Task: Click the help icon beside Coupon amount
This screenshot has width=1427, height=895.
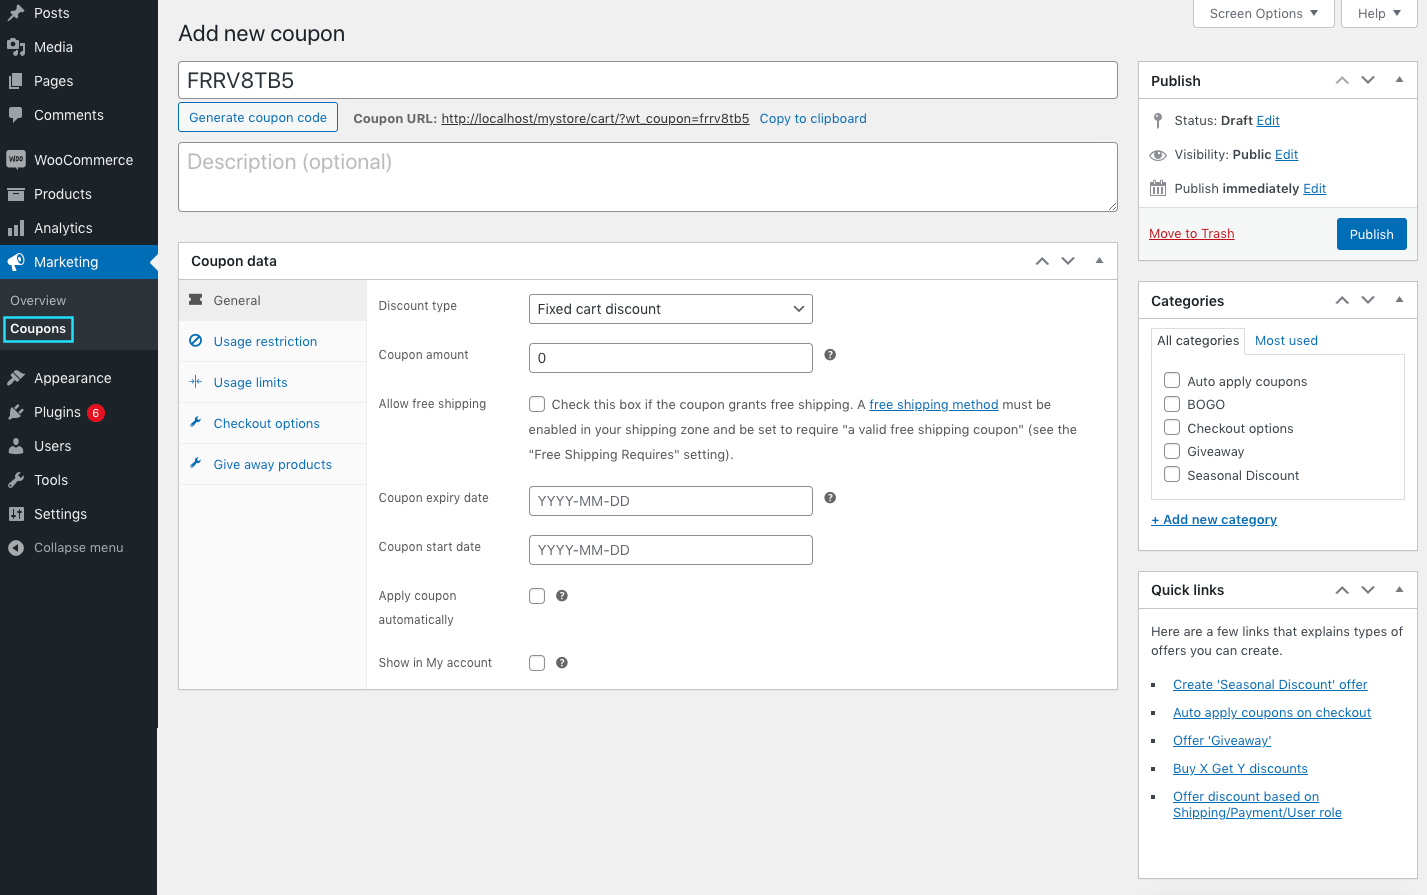Action: pyautogui.click(x=830, y=355)
